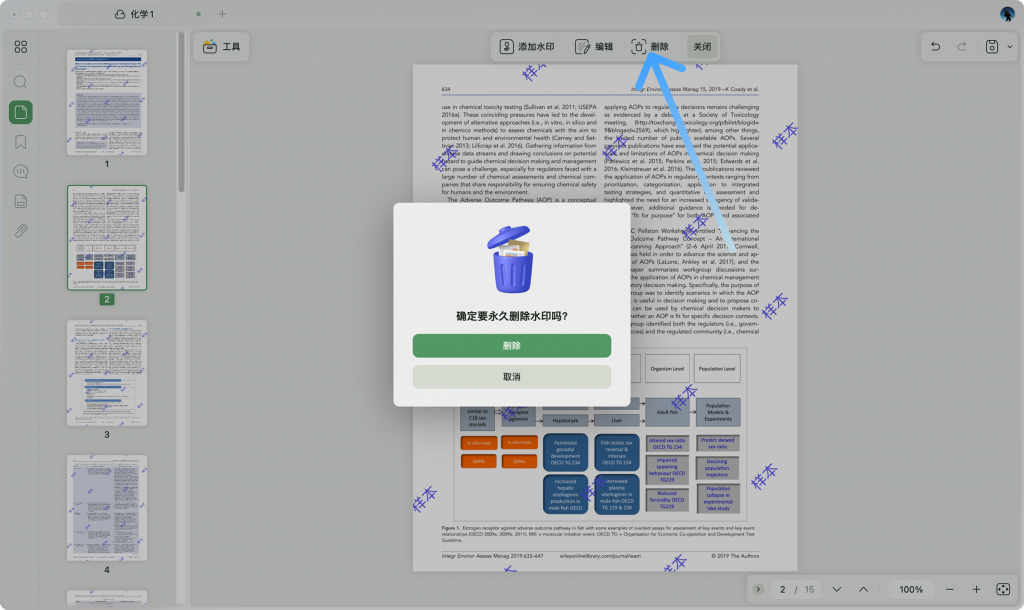Viewport: 1024px width, 610px height.
Task: Click the current page number field
Action: 782,589
